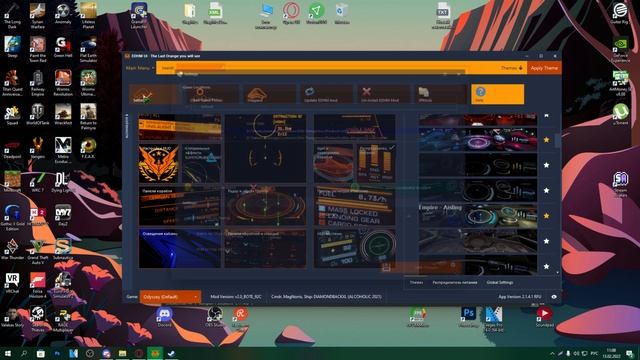Open the Metro Exodus desktop shortcut
The width and height of the screenshot is (640, 360).
63,150
